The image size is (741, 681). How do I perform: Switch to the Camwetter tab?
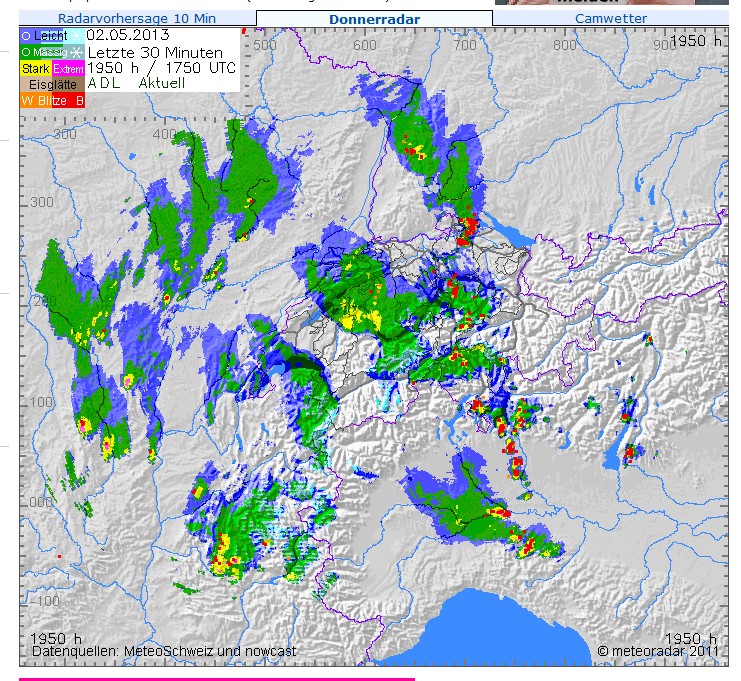[x=611, y=18]
